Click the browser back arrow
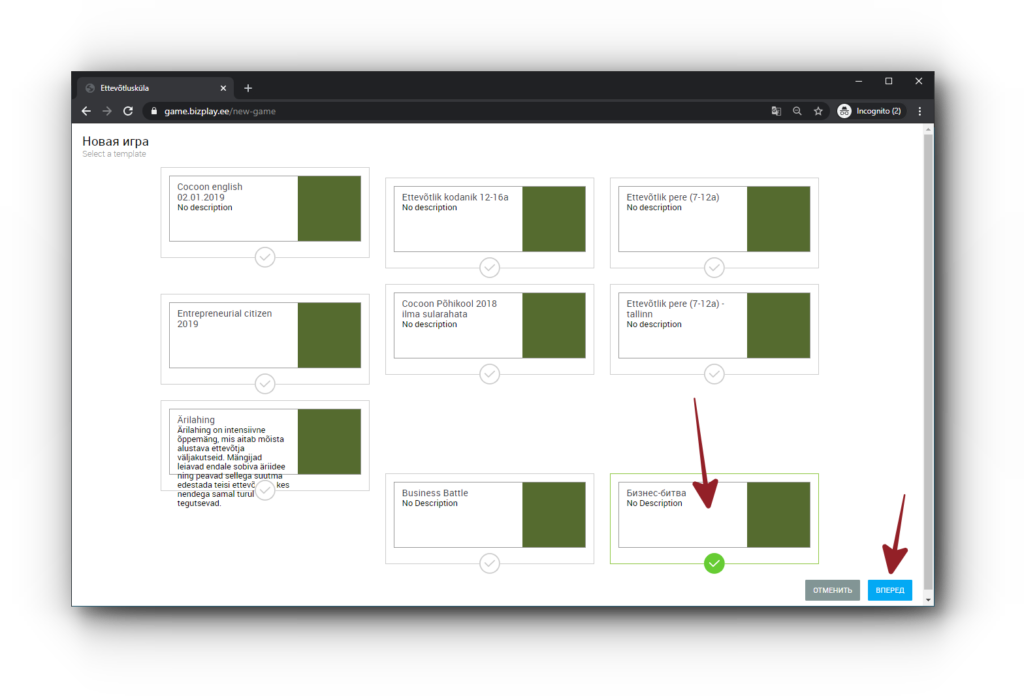This screenshot has width=1024, height=696. click(86, 111)
